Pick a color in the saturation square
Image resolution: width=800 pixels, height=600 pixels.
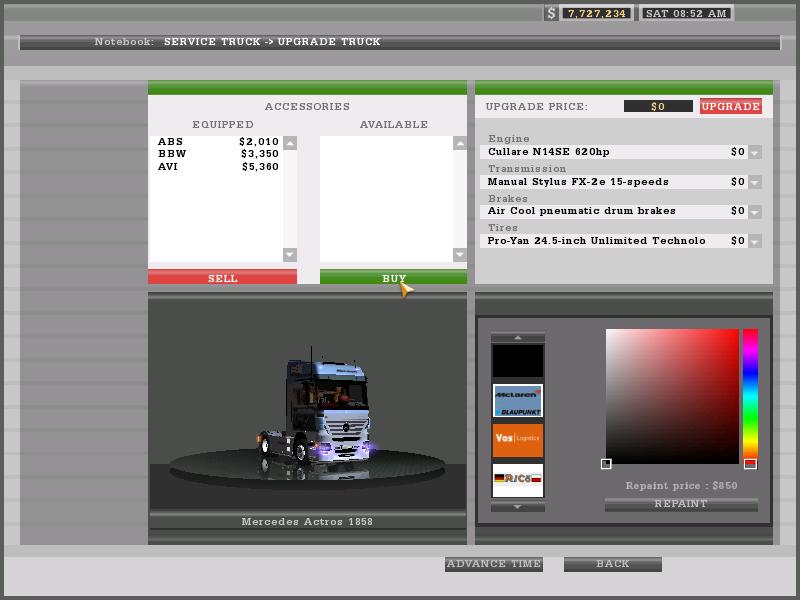pos(672,396)
